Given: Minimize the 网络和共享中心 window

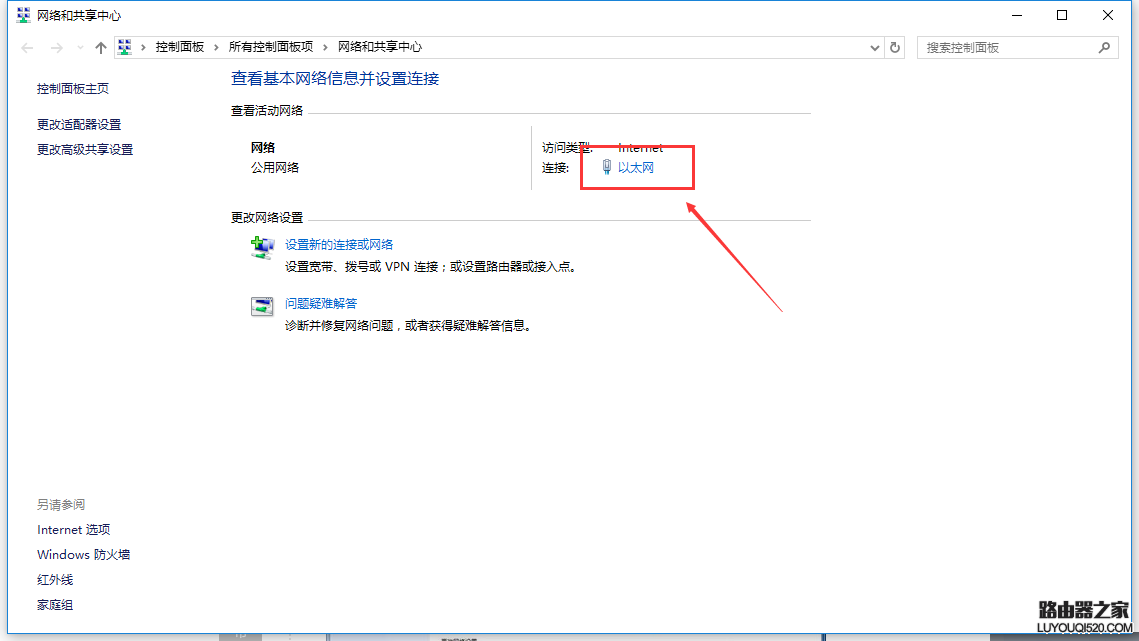Looking at the screenshot, I should 1017,15.
